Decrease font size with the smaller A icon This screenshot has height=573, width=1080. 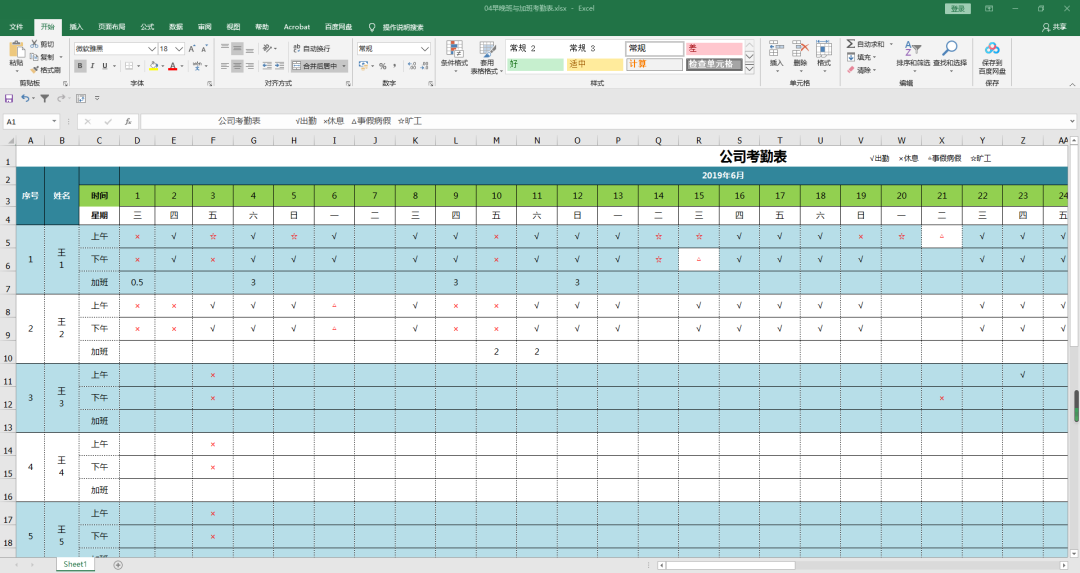205,49
